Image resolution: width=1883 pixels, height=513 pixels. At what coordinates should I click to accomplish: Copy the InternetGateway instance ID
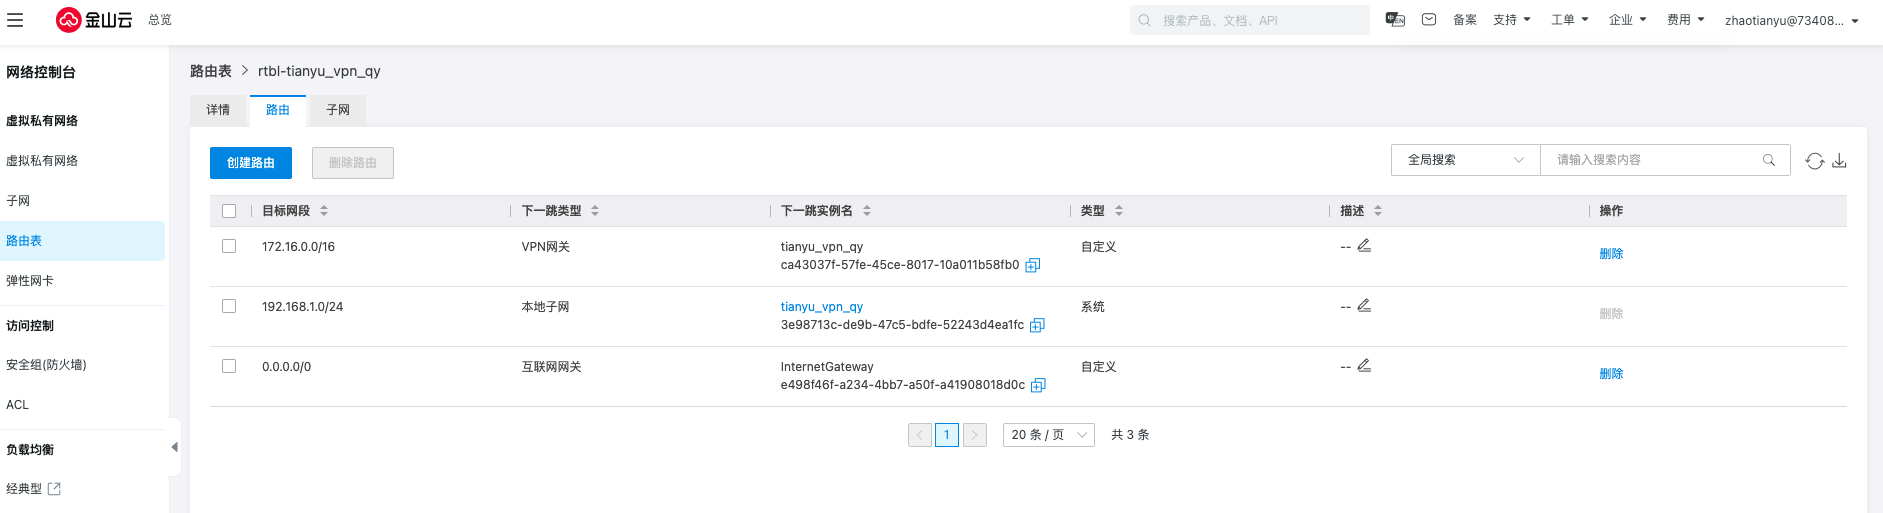pos(1038,385)
